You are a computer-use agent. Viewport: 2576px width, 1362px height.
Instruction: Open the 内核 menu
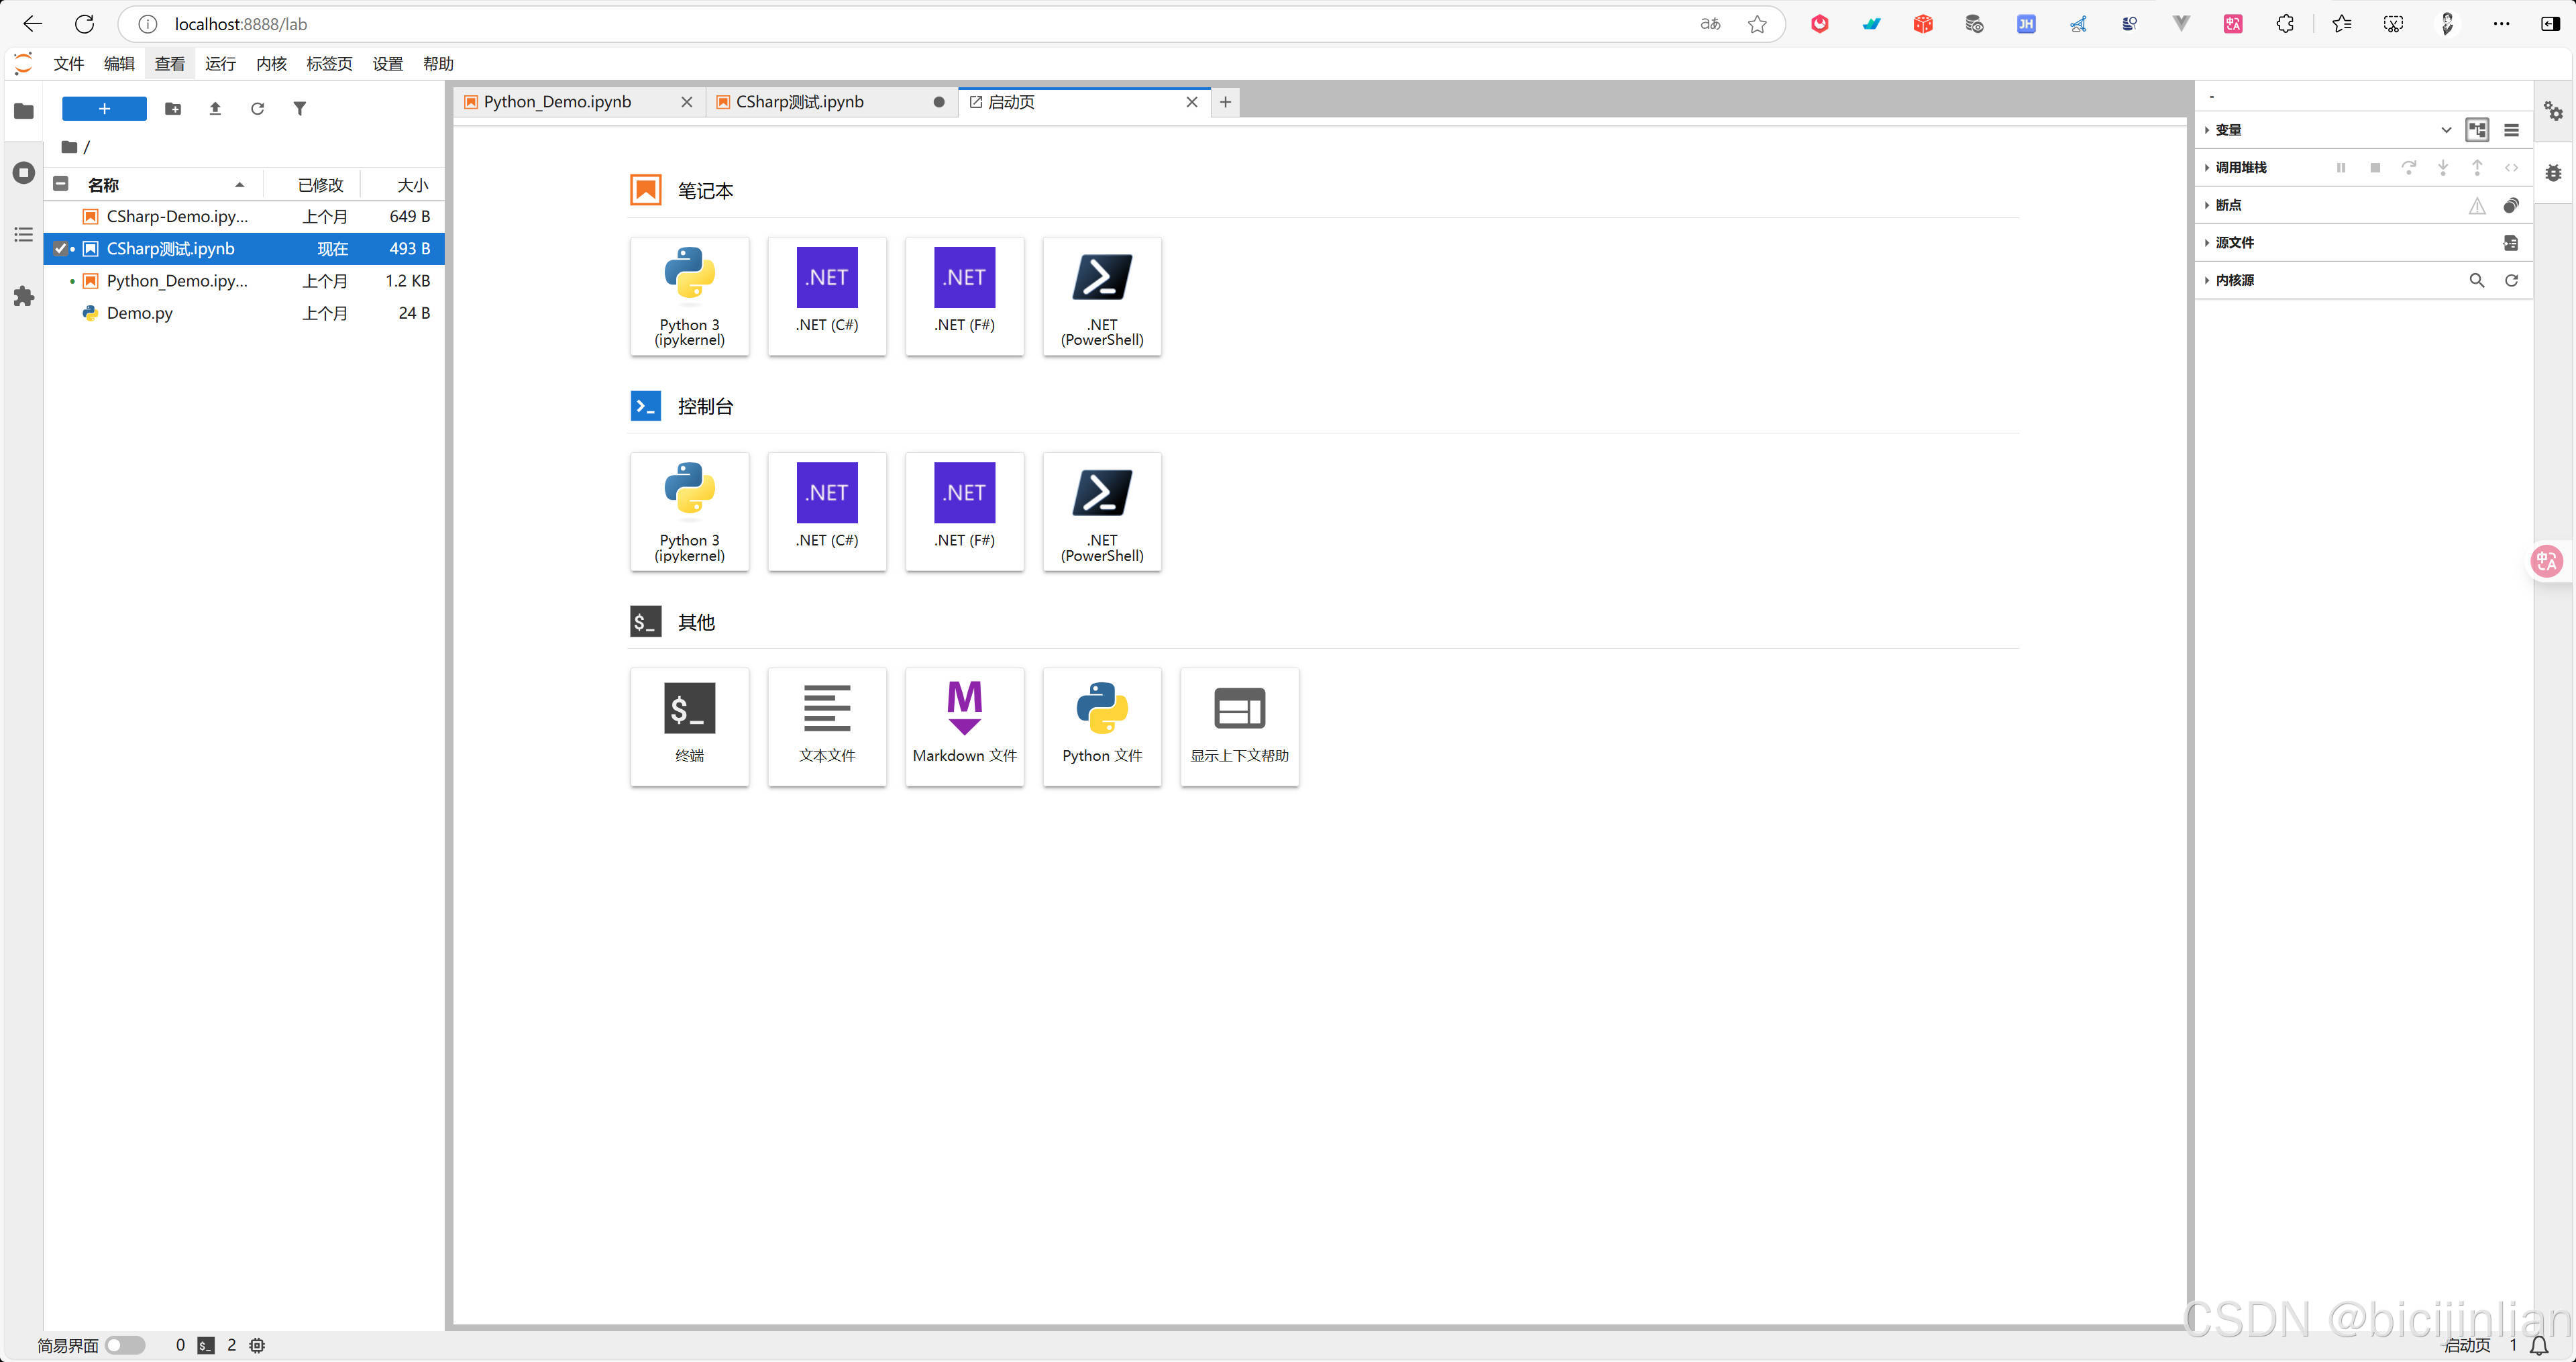[271, 64]
